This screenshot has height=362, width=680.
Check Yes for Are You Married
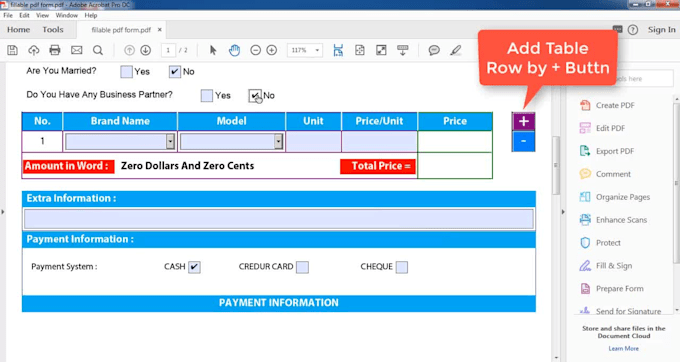[x=126, y=72]
